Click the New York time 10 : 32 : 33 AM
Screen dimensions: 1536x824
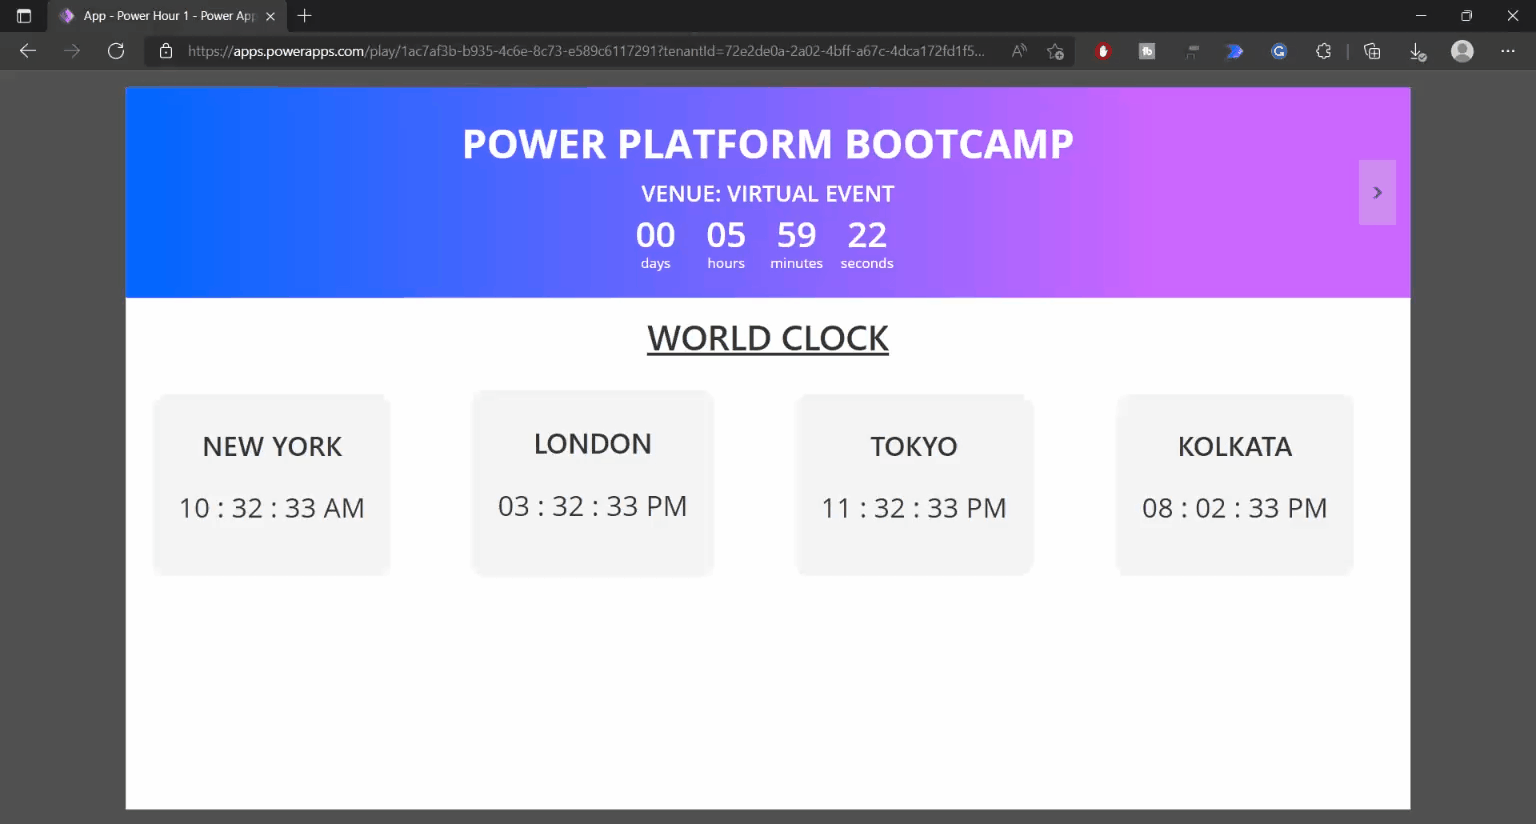272,508
